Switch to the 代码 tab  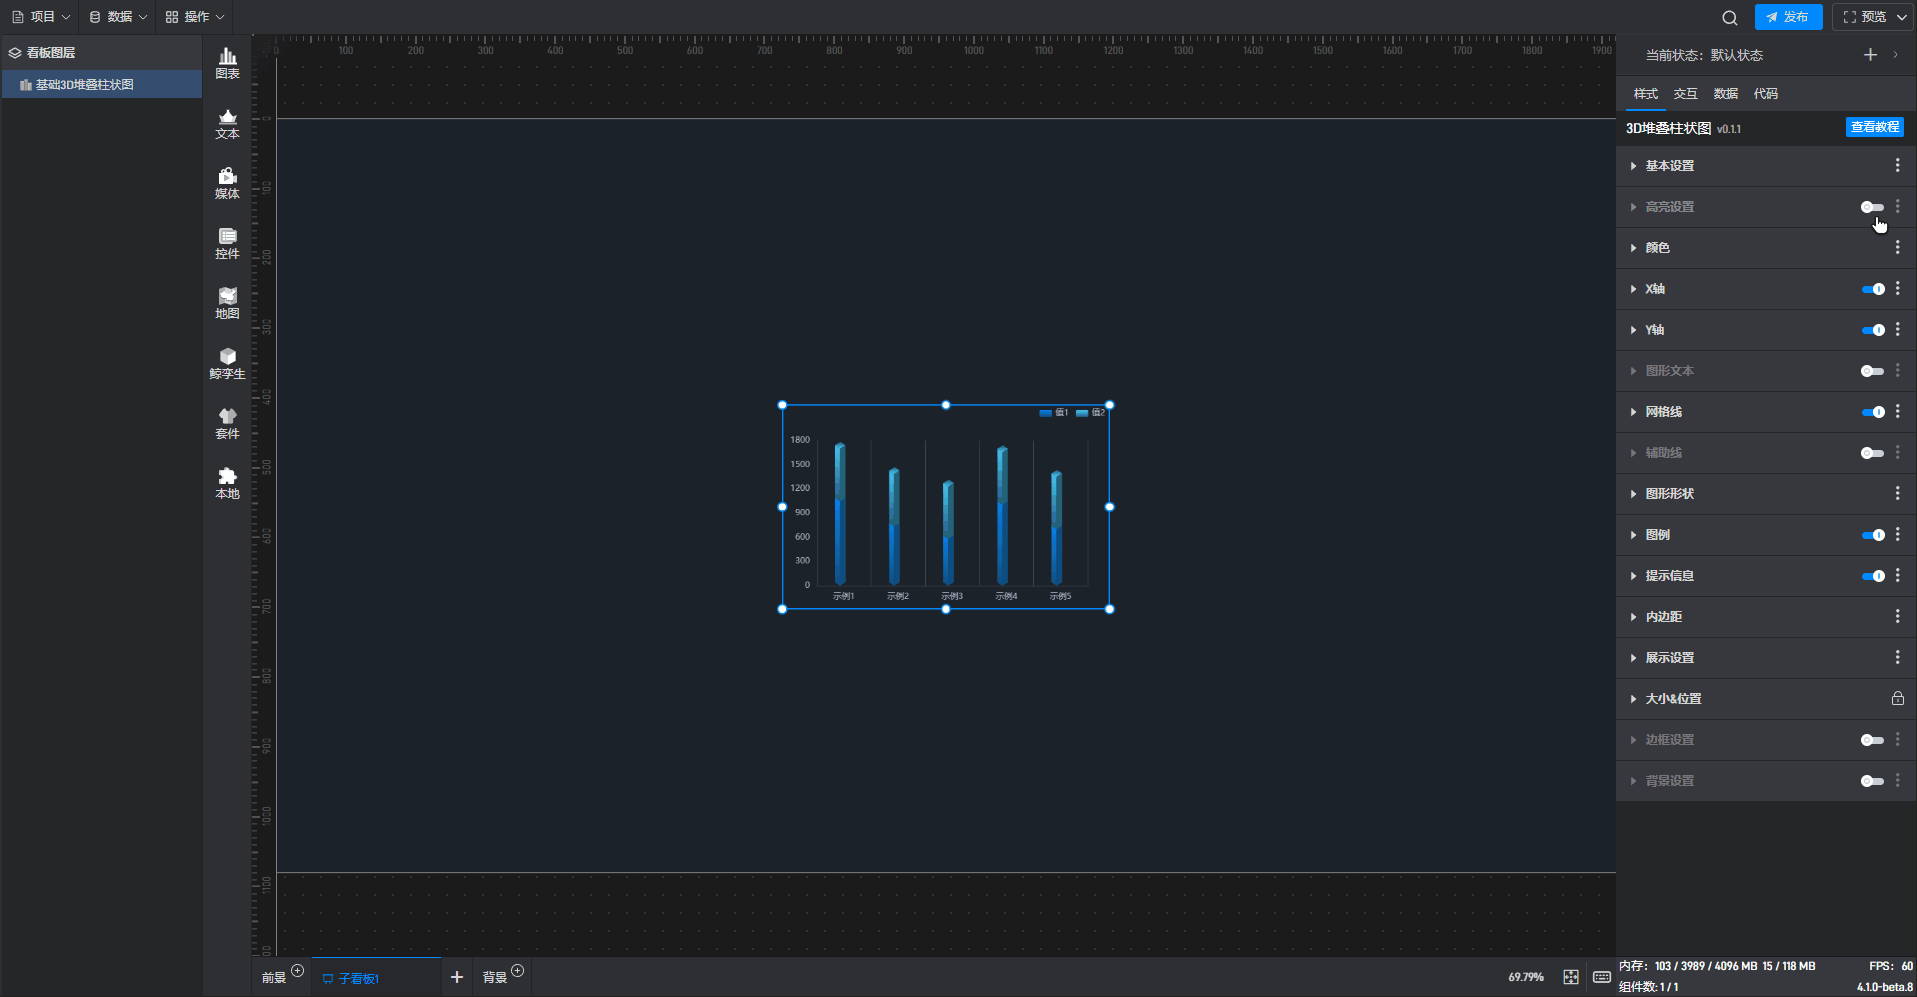[x=1766, y=94]
